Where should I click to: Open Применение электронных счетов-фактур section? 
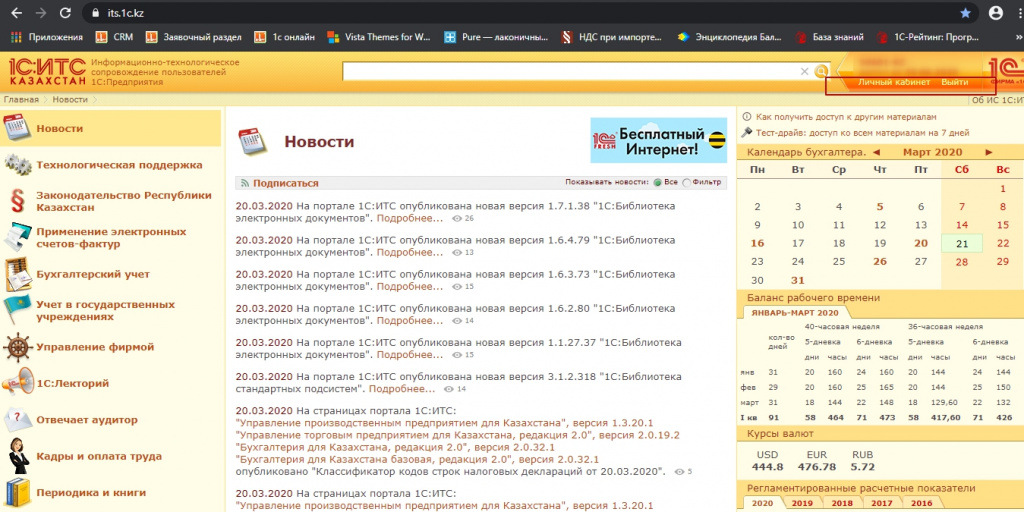coord(111,238)
